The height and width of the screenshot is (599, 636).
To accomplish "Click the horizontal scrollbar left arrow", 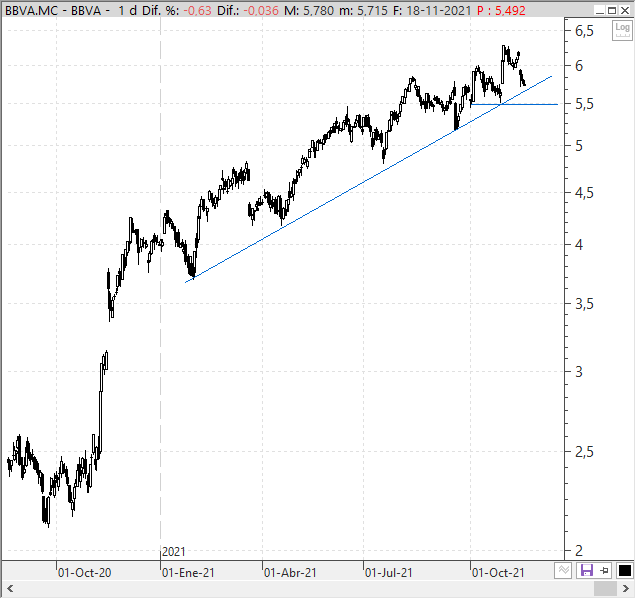I will (10, 588).
